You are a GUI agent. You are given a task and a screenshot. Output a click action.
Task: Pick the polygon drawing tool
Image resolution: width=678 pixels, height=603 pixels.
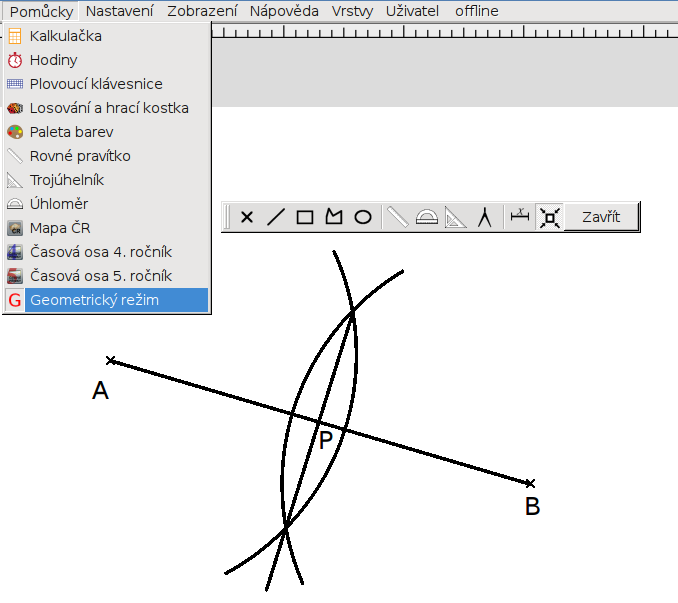coord(334,217)
